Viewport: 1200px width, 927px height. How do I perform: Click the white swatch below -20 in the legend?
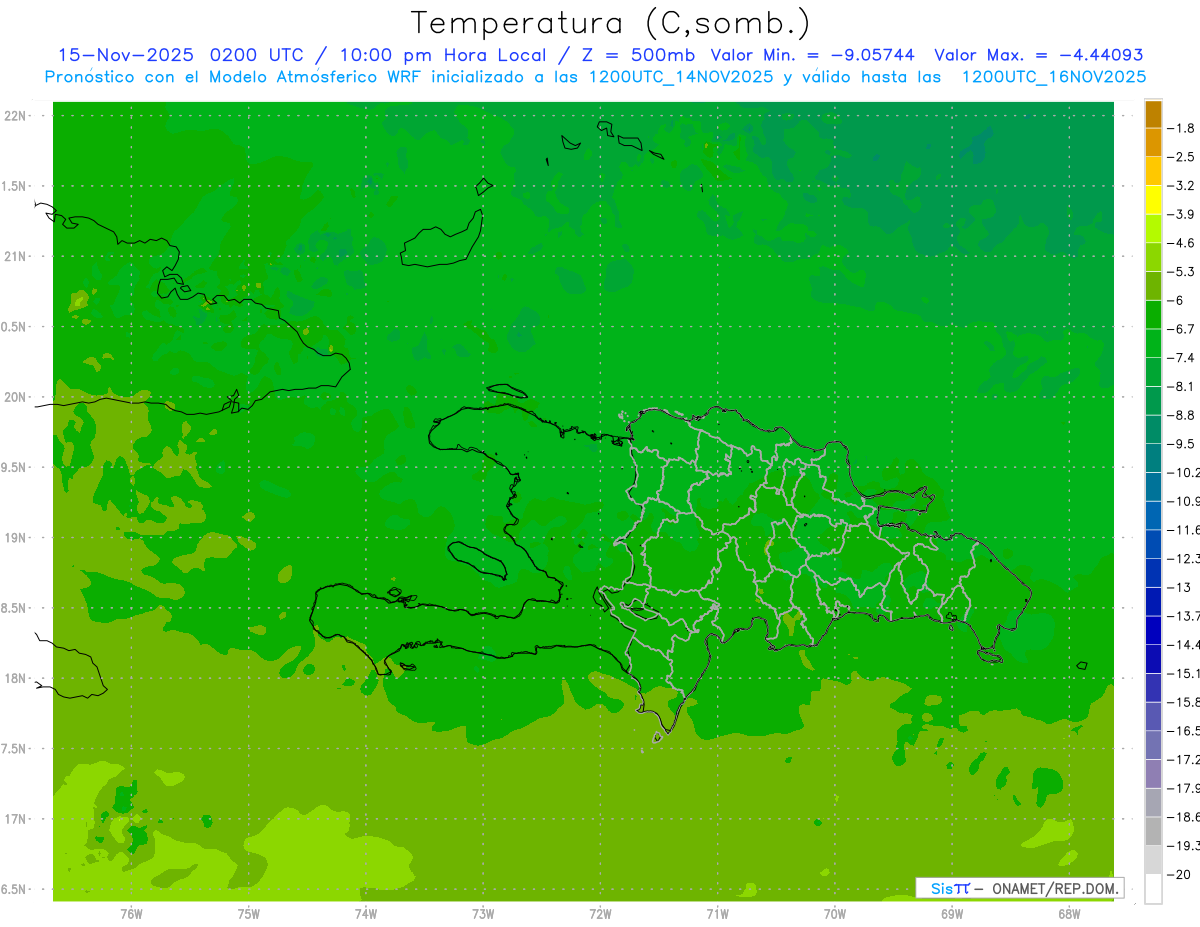click(1153, 889)
